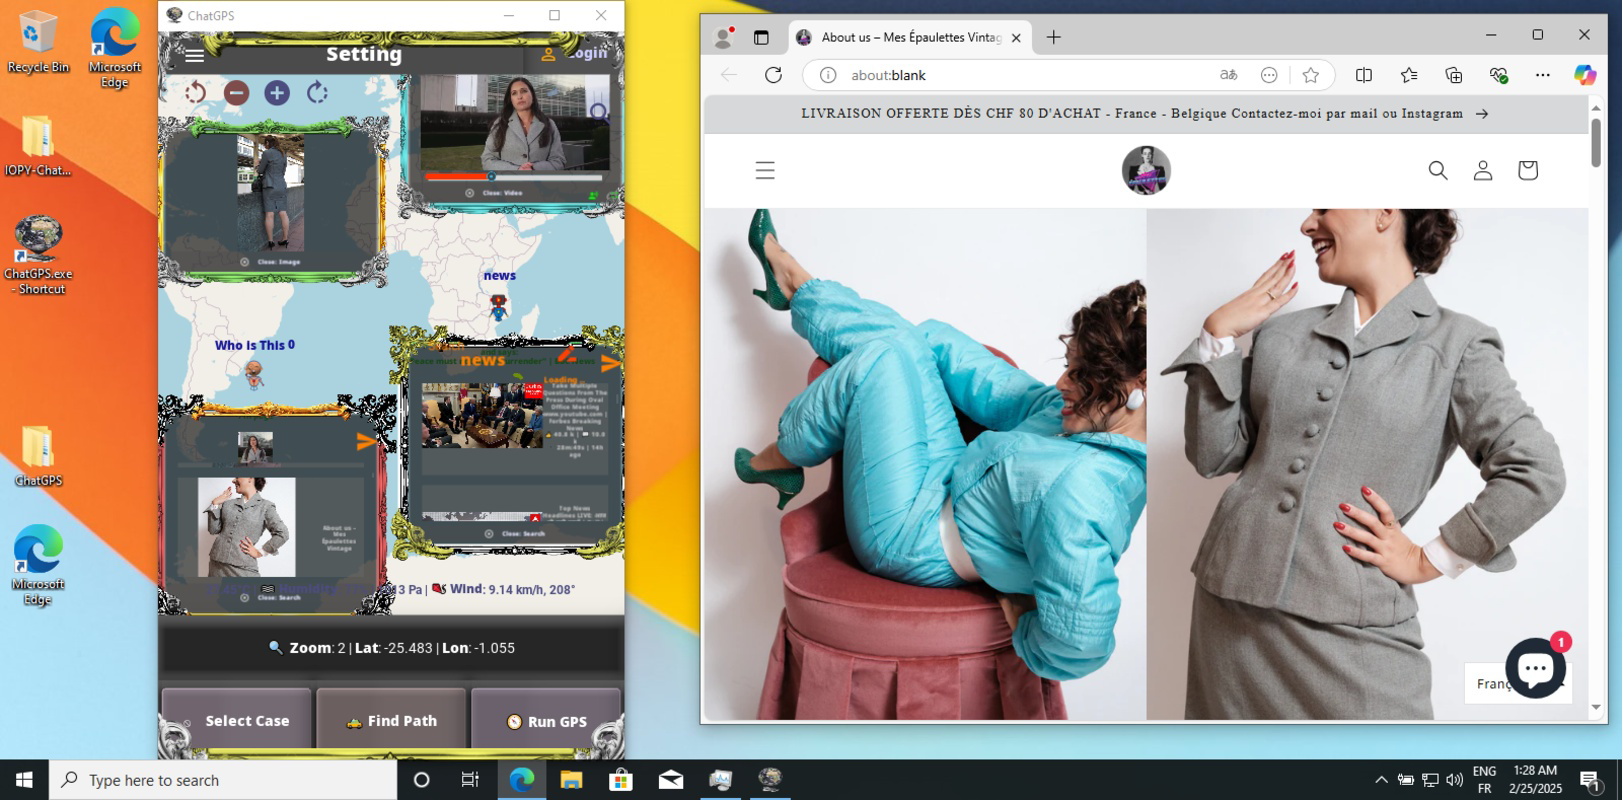Screen dimensions: 1622x800
Task: Open Edge split screen
Action: (1363, 75)
